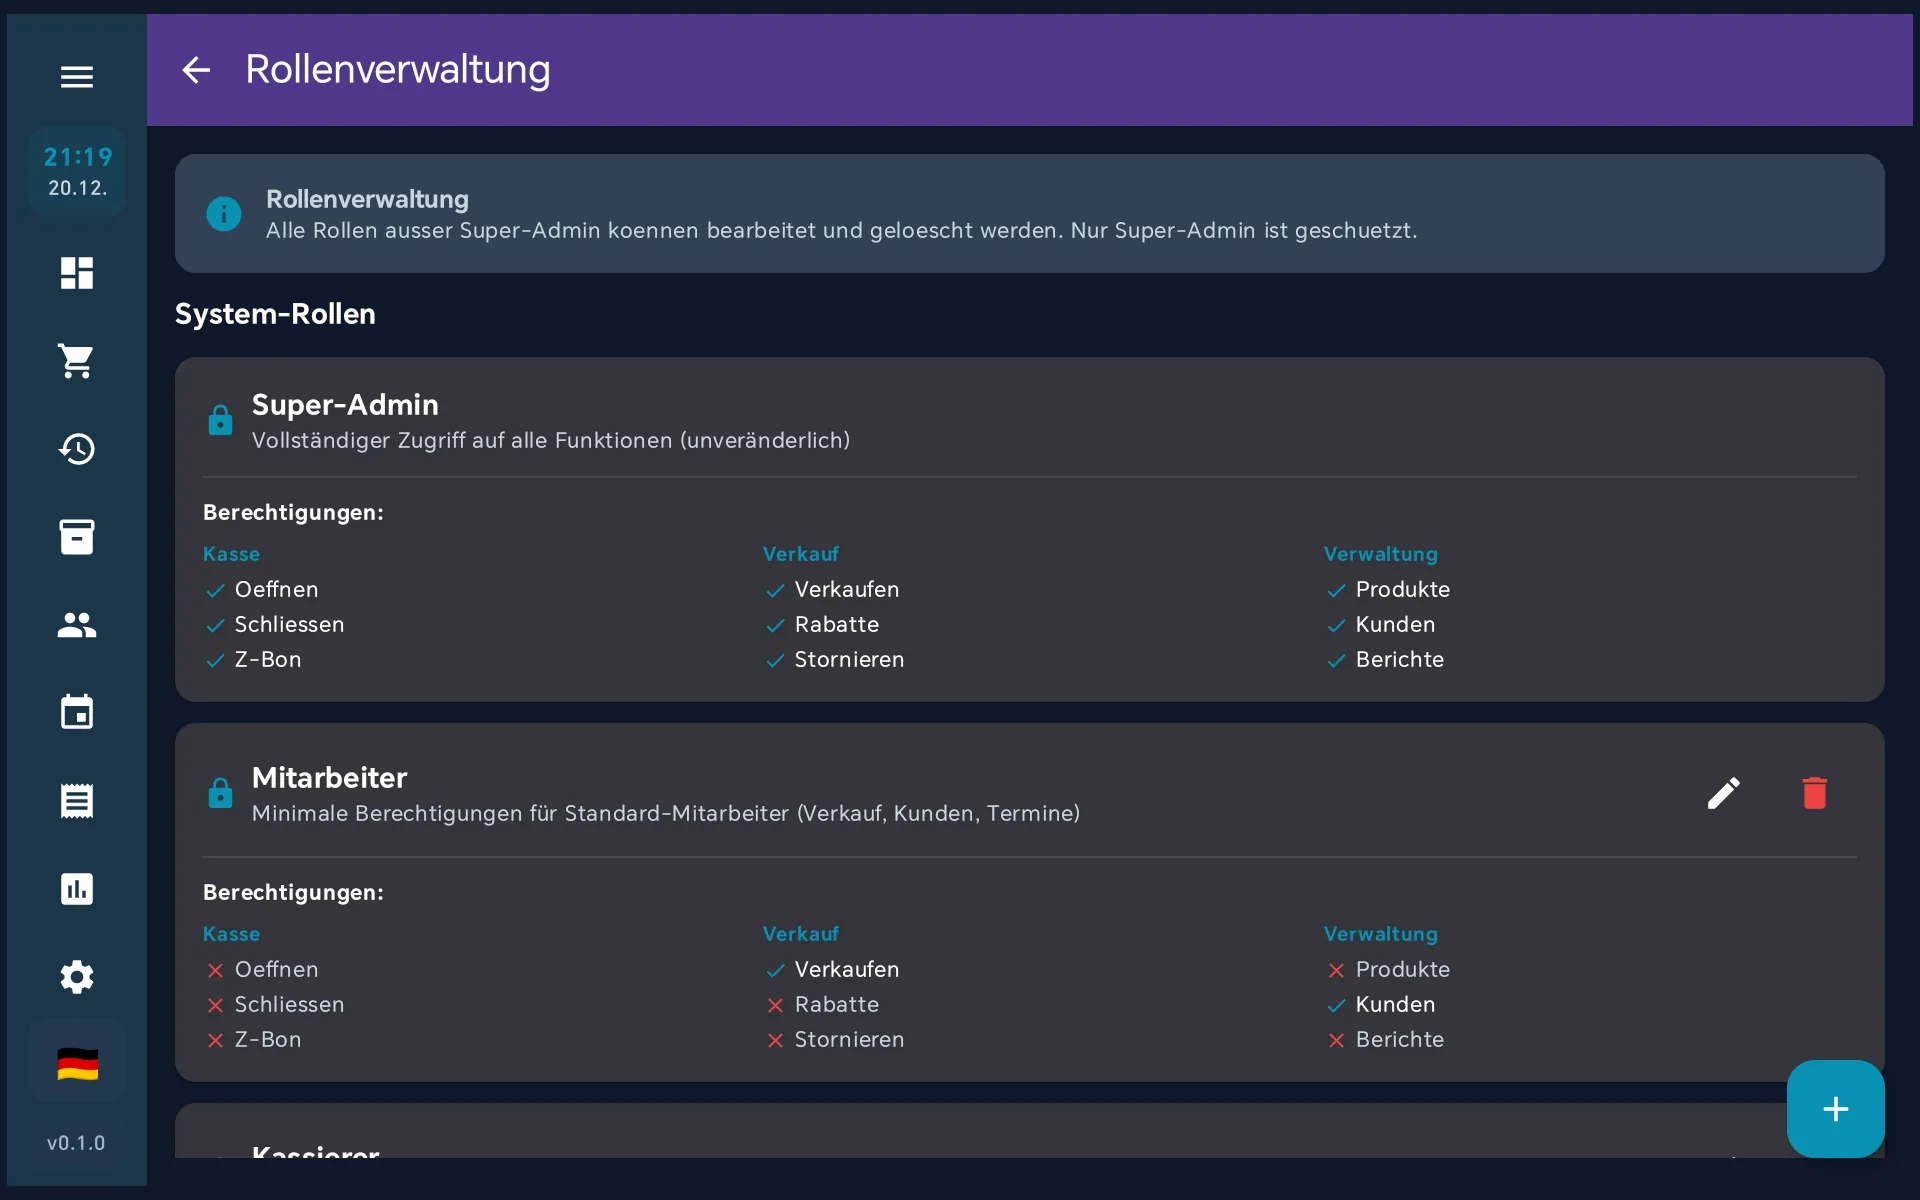Click the version label v0.1.0
This screenshot has width=1920, height=1200.
(76, 1143)
